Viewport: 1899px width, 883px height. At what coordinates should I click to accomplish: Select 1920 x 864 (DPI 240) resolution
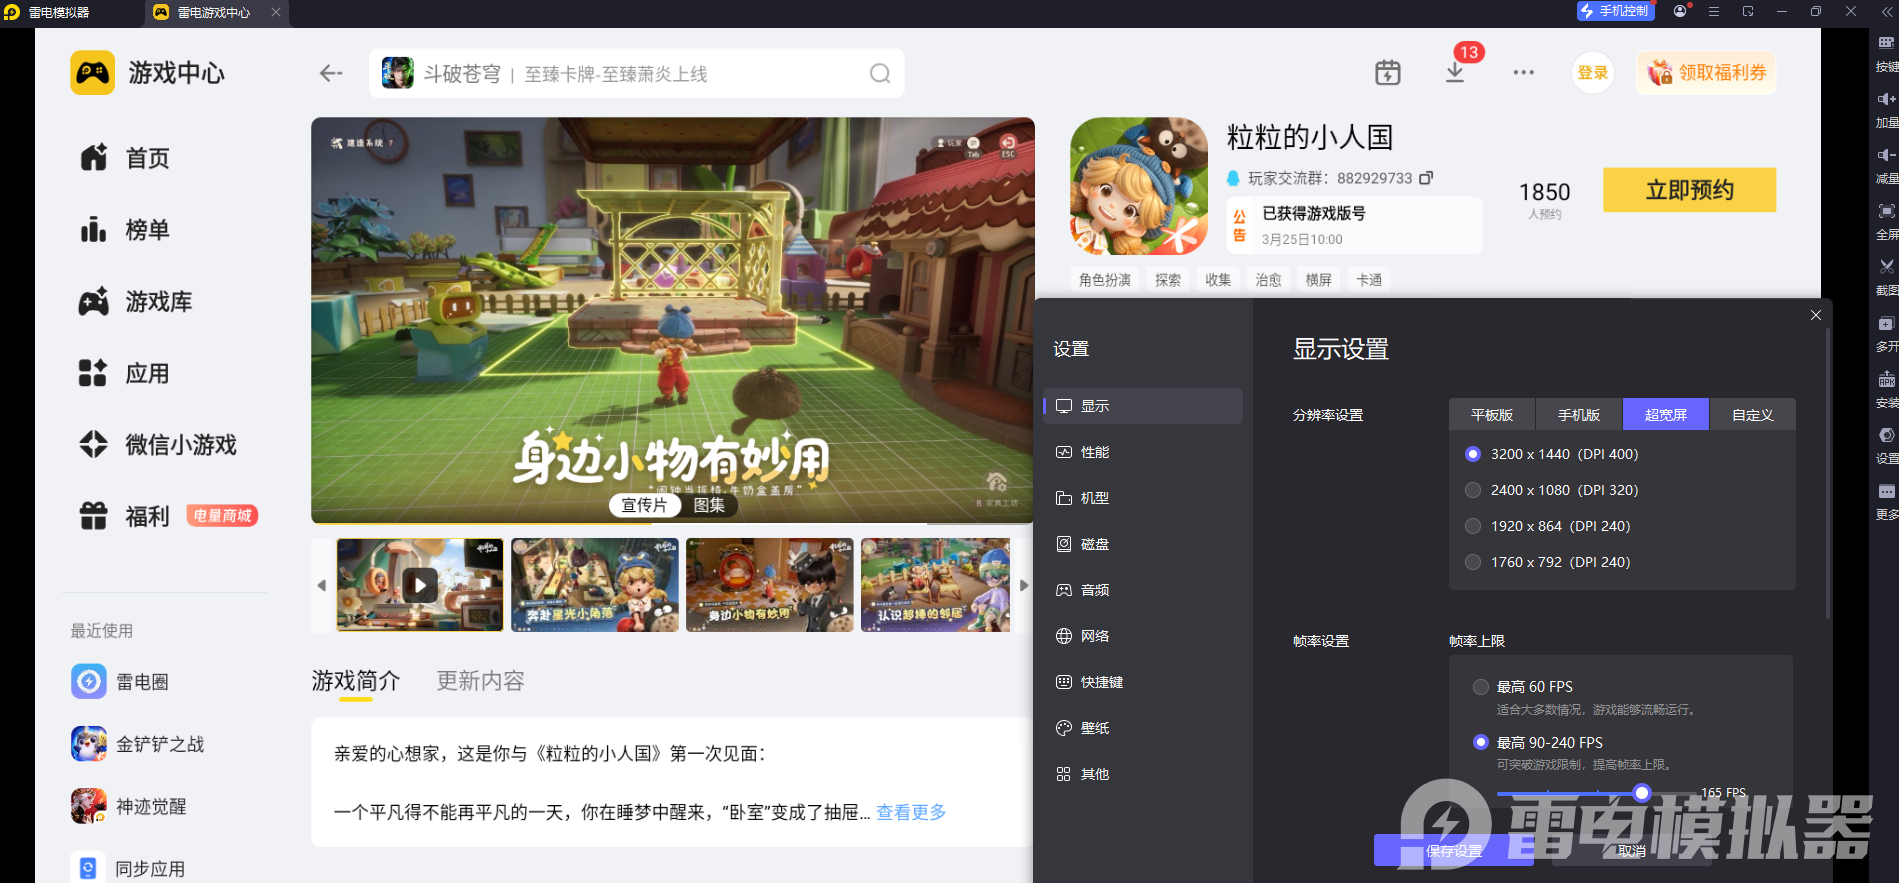1473,526
